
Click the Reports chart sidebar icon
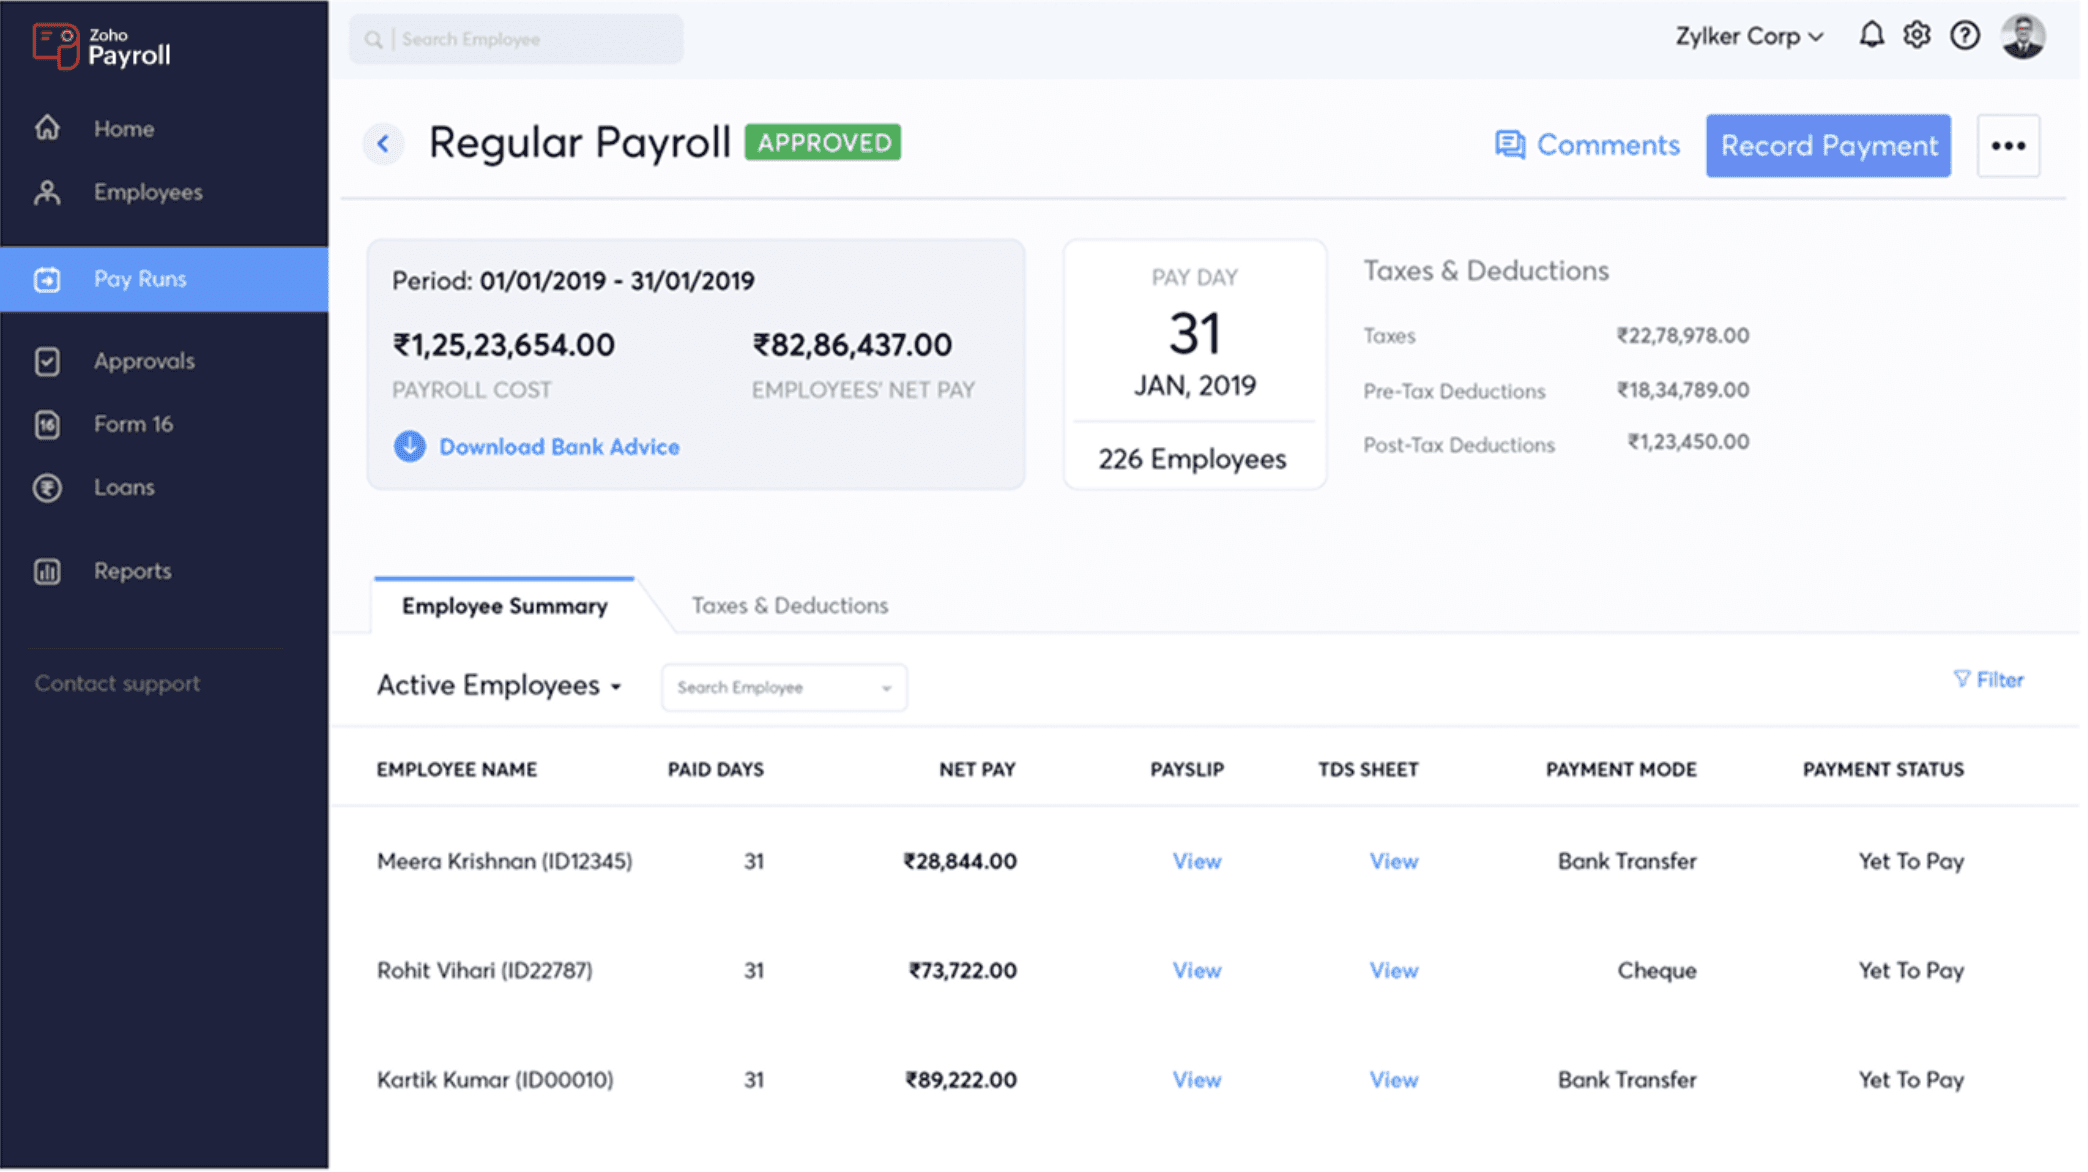tap(47, 571)
